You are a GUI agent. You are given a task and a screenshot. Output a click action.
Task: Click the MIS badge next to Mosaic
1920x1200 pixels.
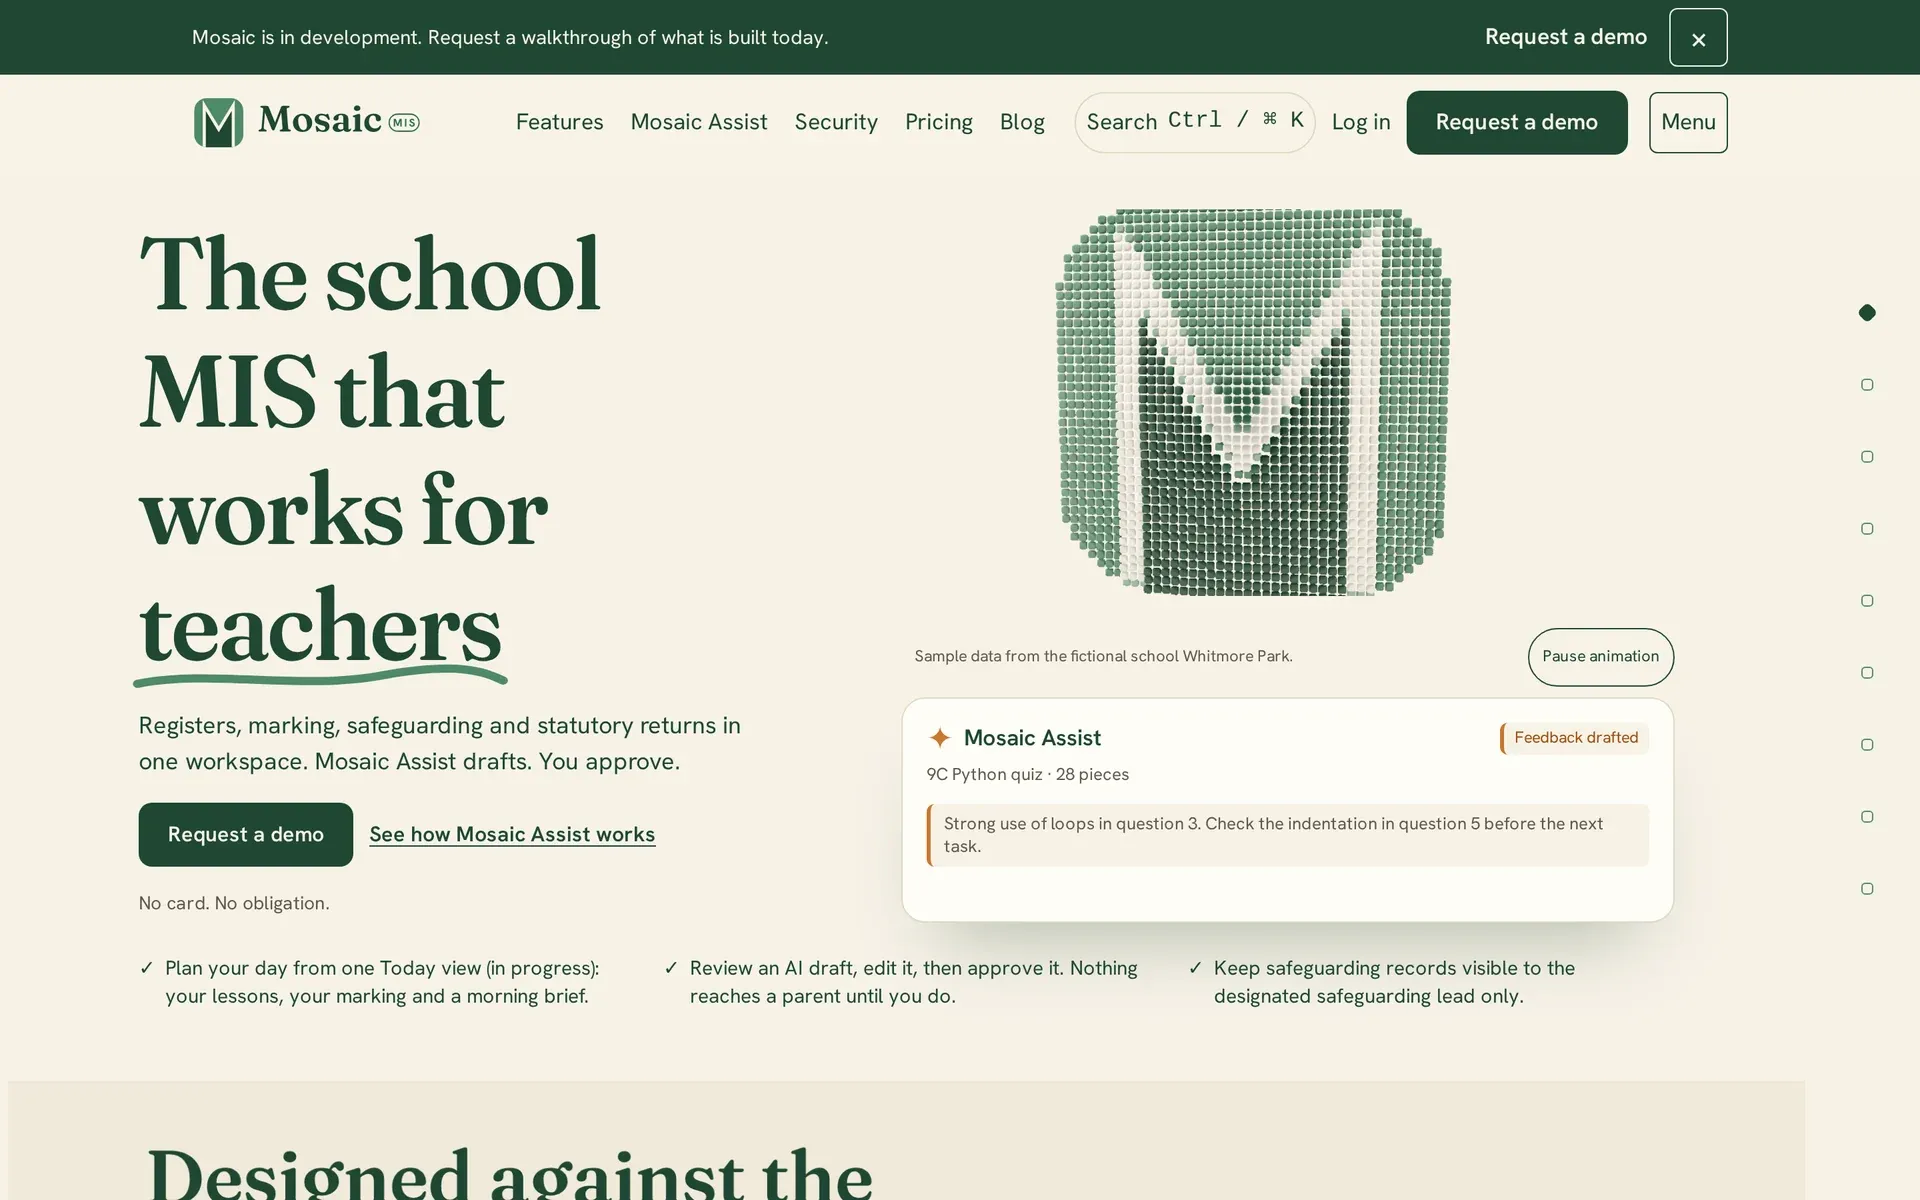(x=404, y=123)
